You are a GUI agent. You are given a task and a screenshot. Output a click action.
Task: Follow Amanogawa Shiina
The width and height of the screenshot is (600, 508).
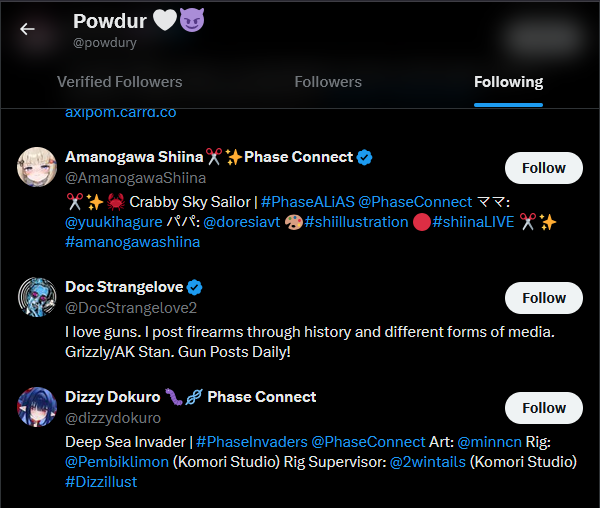coord(544,168)
